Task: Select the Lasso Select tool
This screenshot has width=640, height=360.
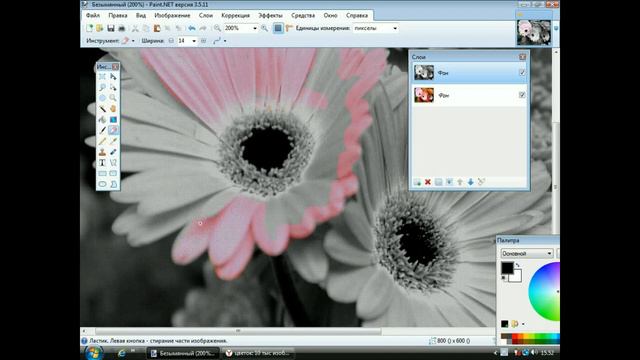Action: [x=102, y=87]
